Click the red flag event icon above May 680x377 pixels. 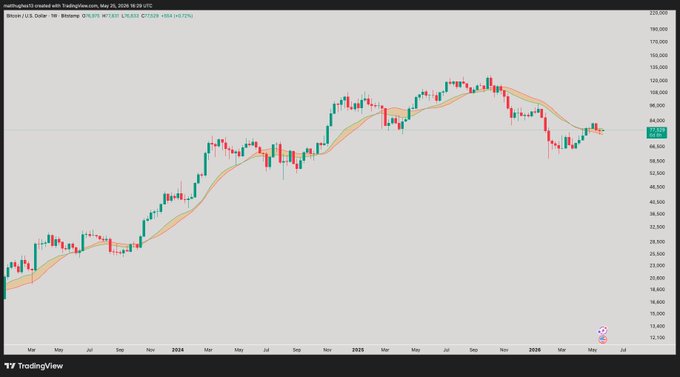pyautogui.click(x=602, y=339)
